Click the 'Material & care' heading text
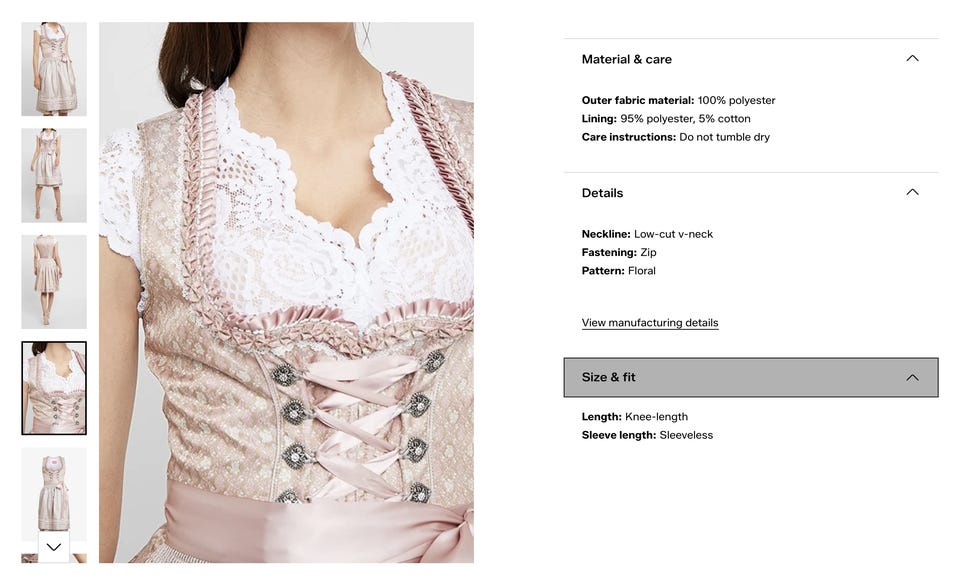960x580 pixels. coord(626,59)
